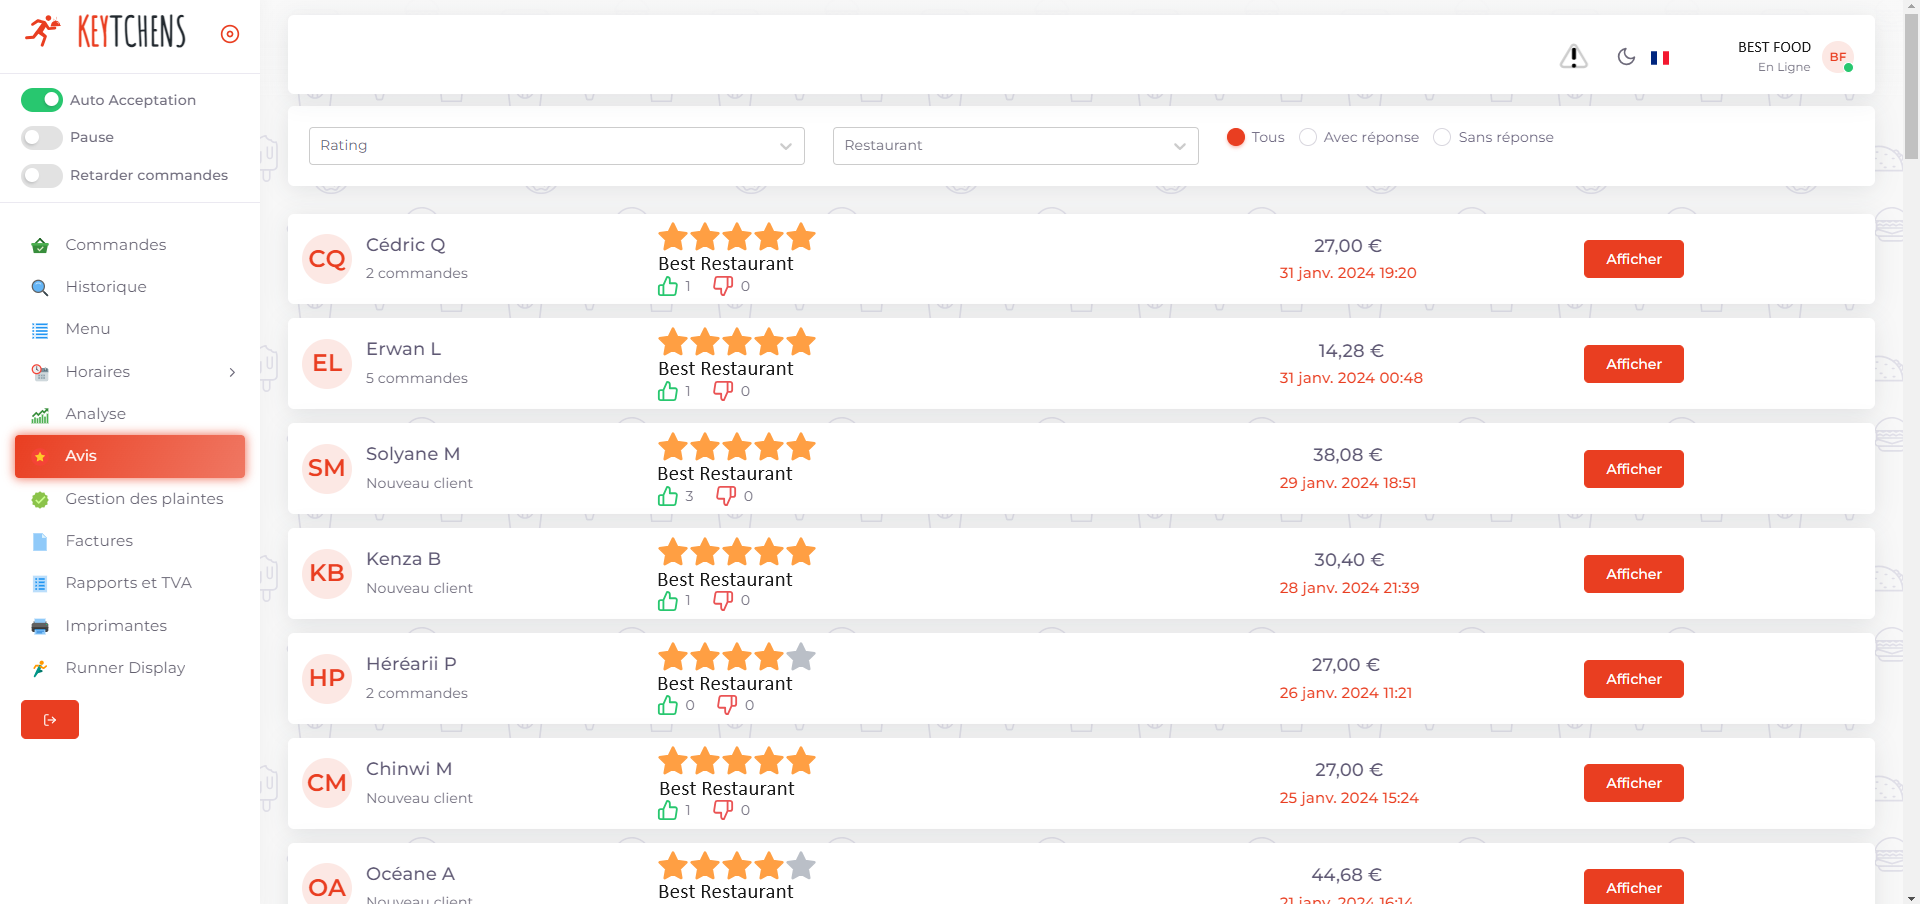Open the BF profile avatar
Viewport: 1920px width, 904px height.
(x=1837, y=57)
